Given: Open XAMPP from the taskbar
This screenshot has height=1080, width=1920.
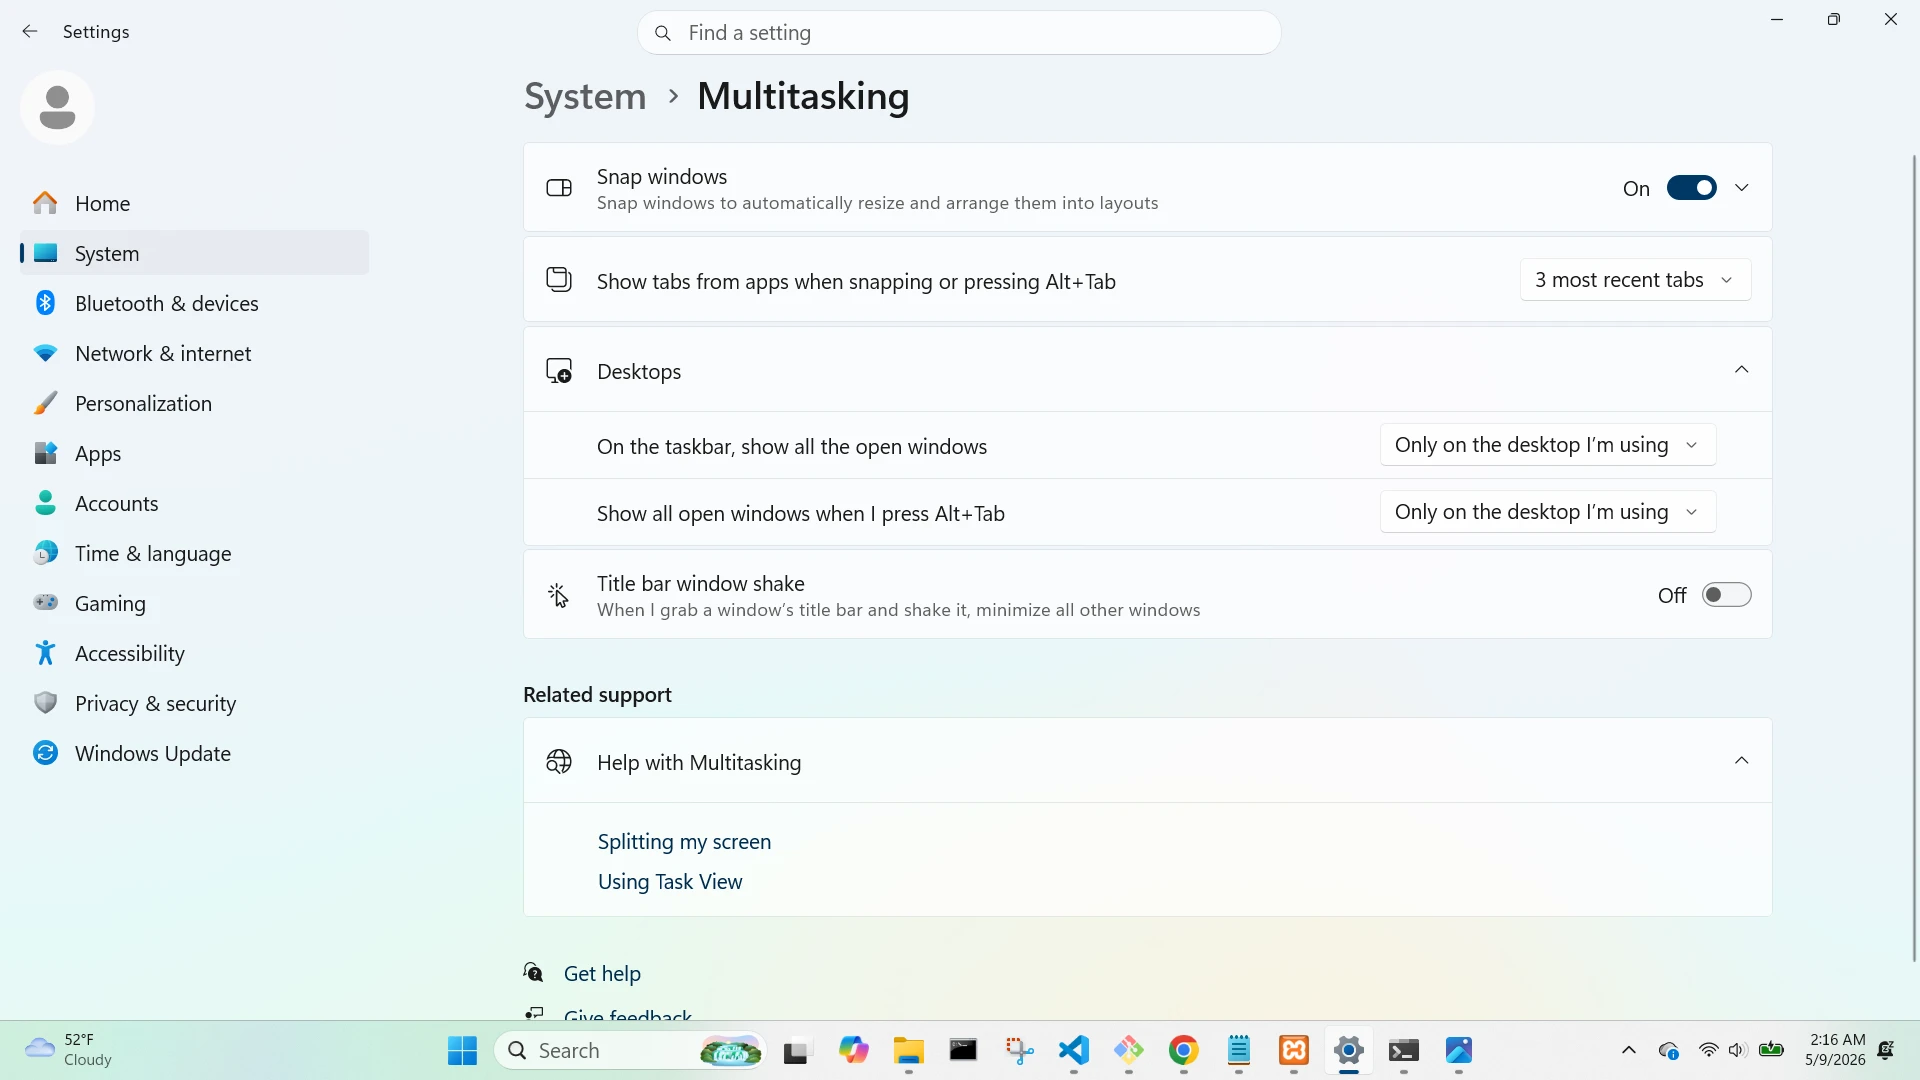Looking at the screenshot, I should coord(1294,1051).
